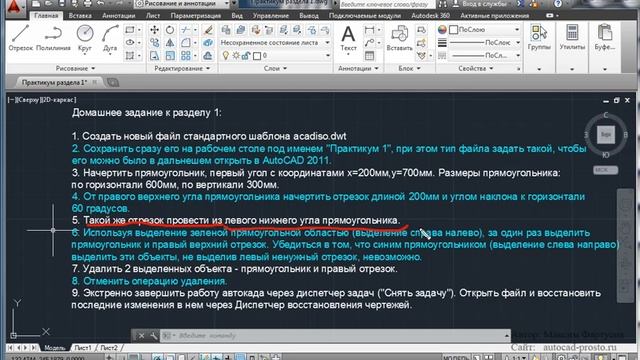Click the Erase tool icon
Viewport: 640px width, 360px height.
(x=208, y=30)
